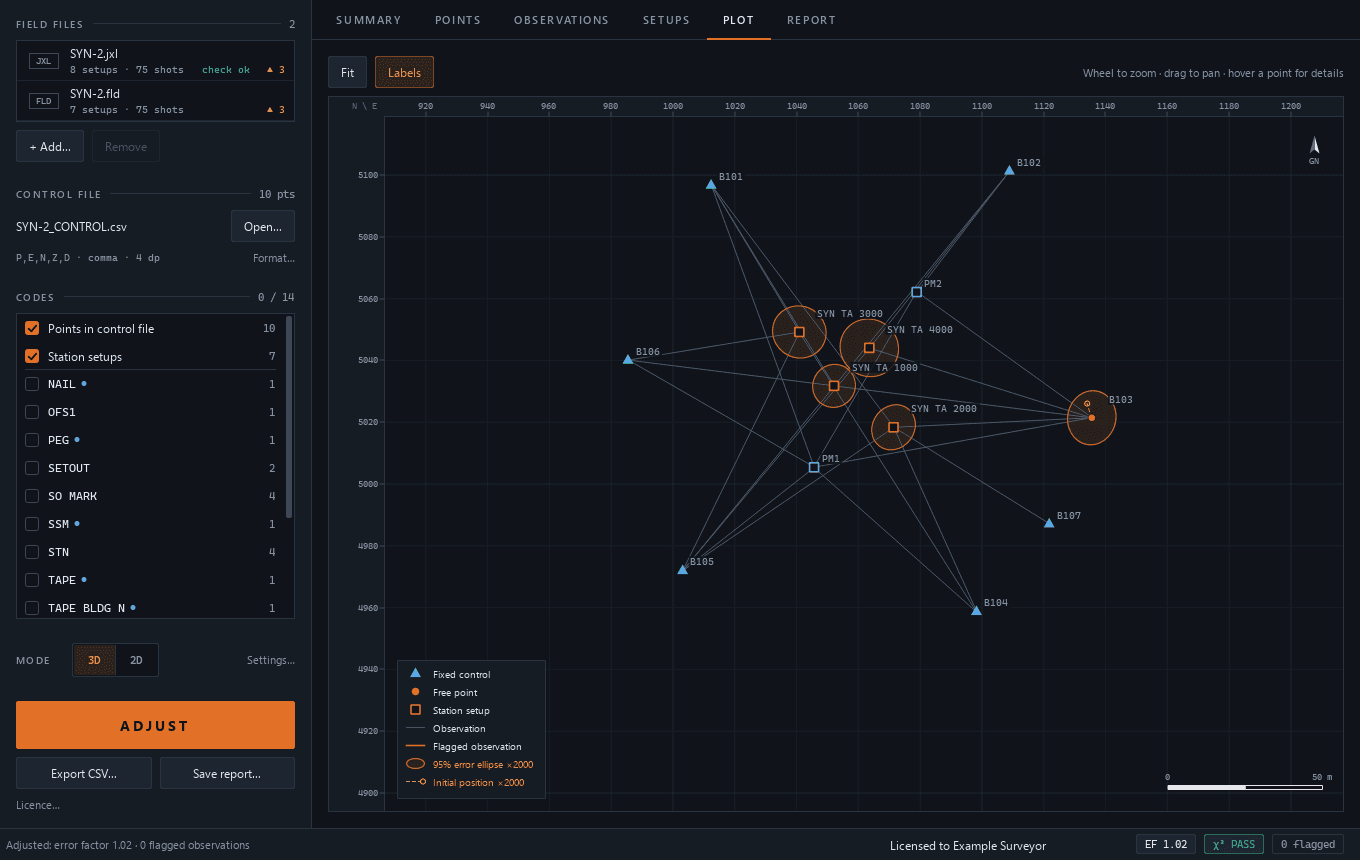Click Save report... button
The image size is (1360, 860).
(x=227, y=773)
